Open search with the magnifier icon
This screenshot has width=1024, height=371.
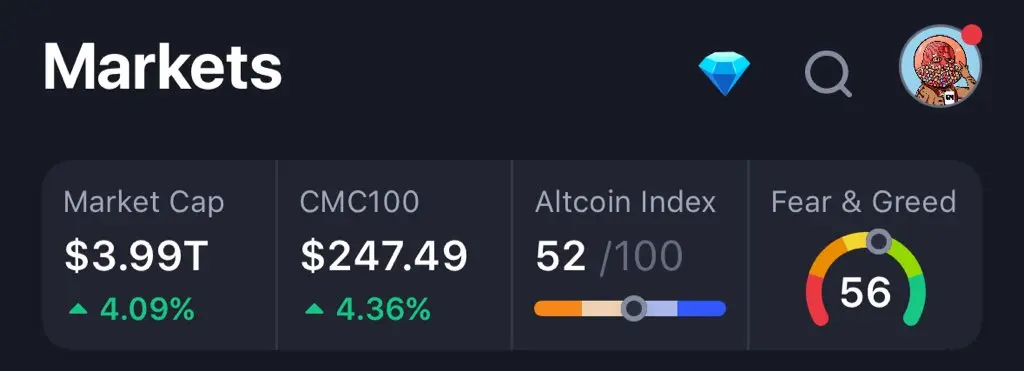[x=828, y=74]
